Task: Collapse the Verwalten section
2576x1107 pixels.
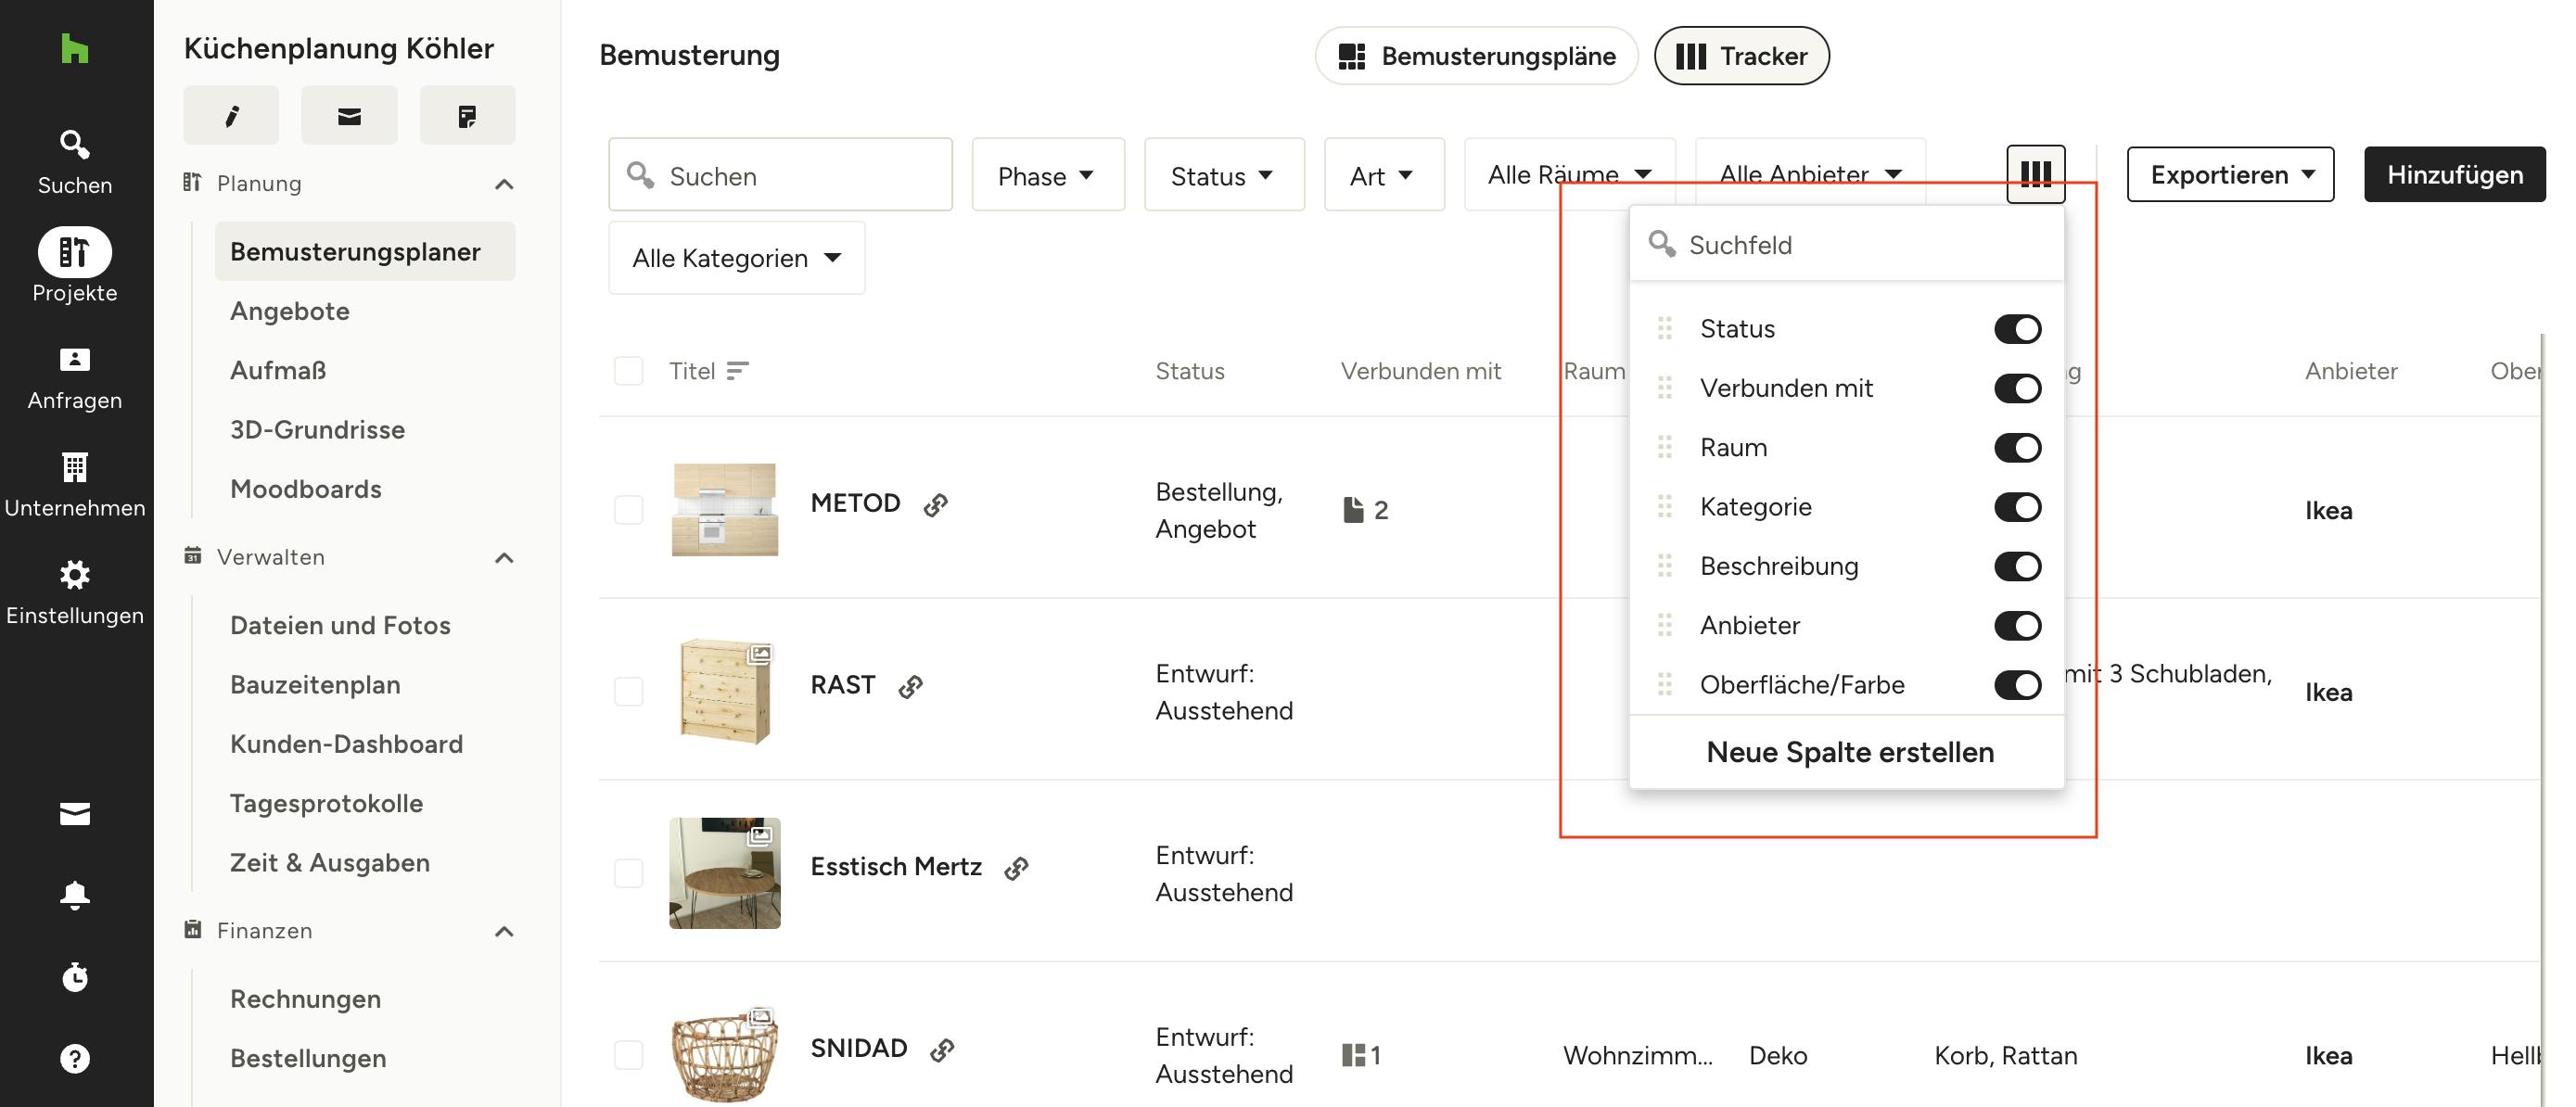Action: 505,558
